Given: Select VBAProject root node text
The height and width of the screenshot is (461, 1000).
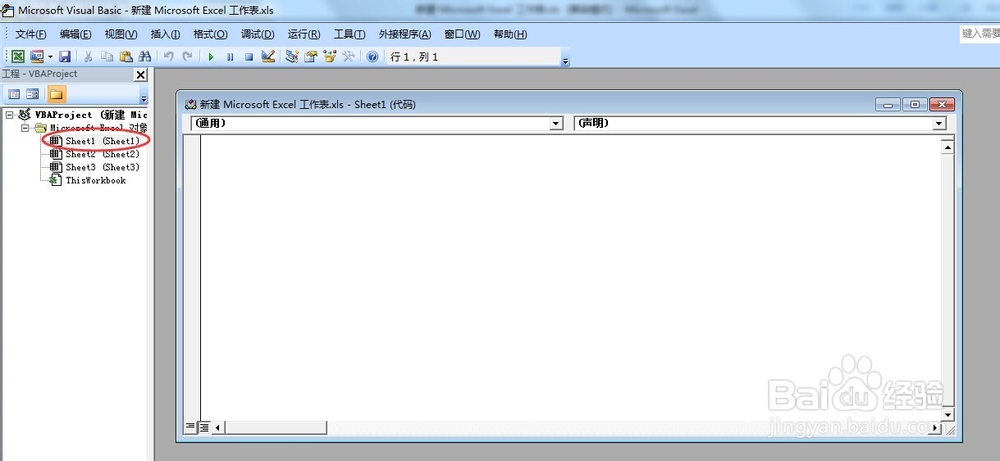Looking at the screenshot, I should pos(91,115).
